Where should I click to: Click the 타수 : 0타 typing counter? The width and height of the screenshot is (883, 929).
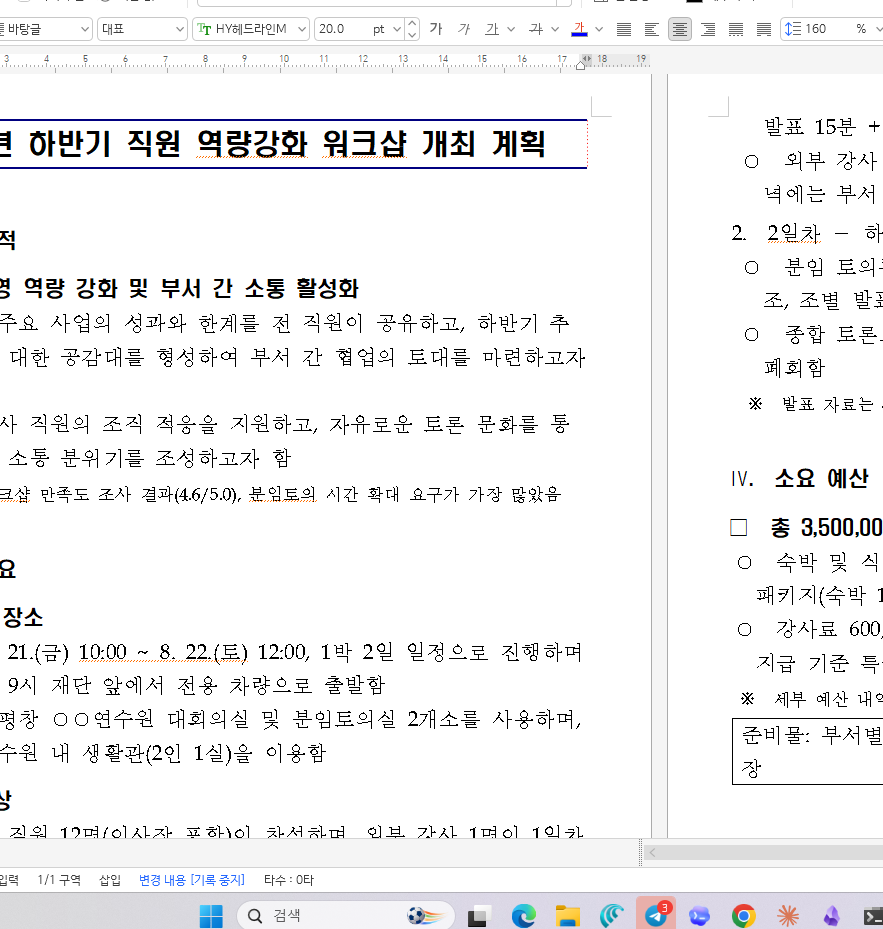289,880
